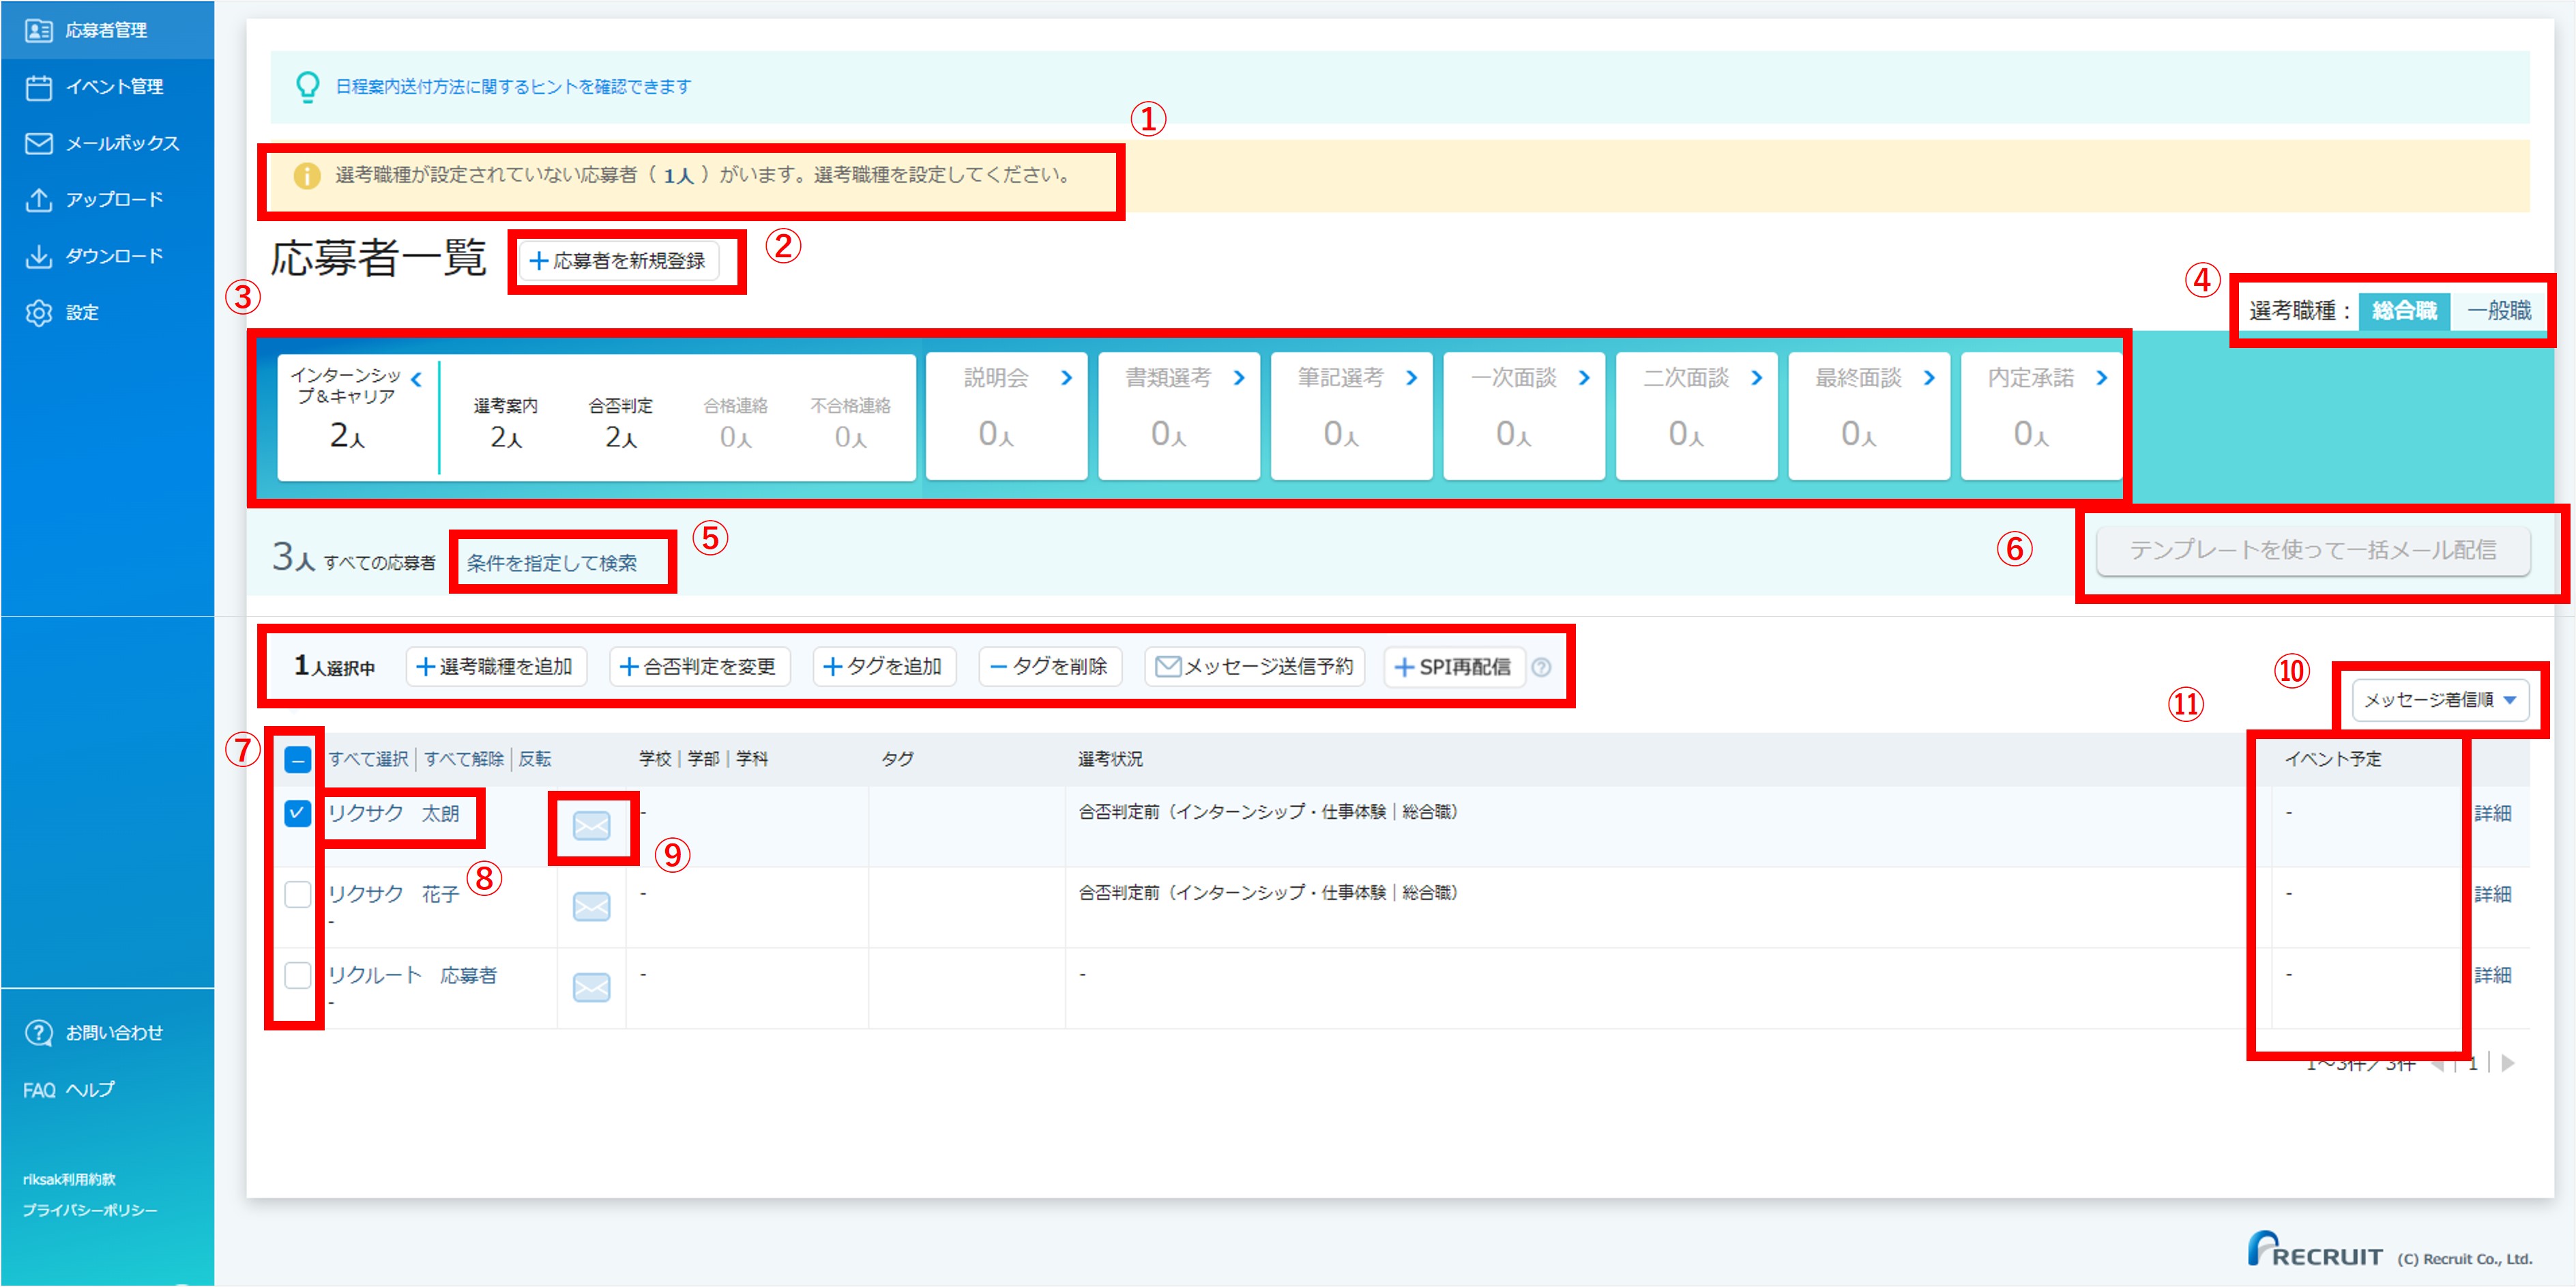Expand the 内定承諾 step card
The image size is (2576, 1287).
pyautogui.click(x=2102, y=378)
